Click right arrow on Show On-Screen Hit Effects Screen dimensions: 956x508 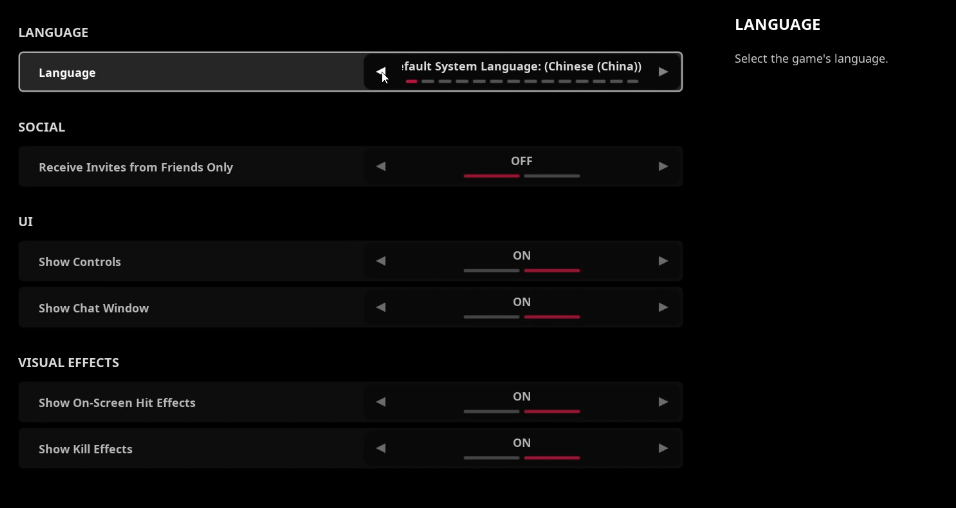[663, 402]
